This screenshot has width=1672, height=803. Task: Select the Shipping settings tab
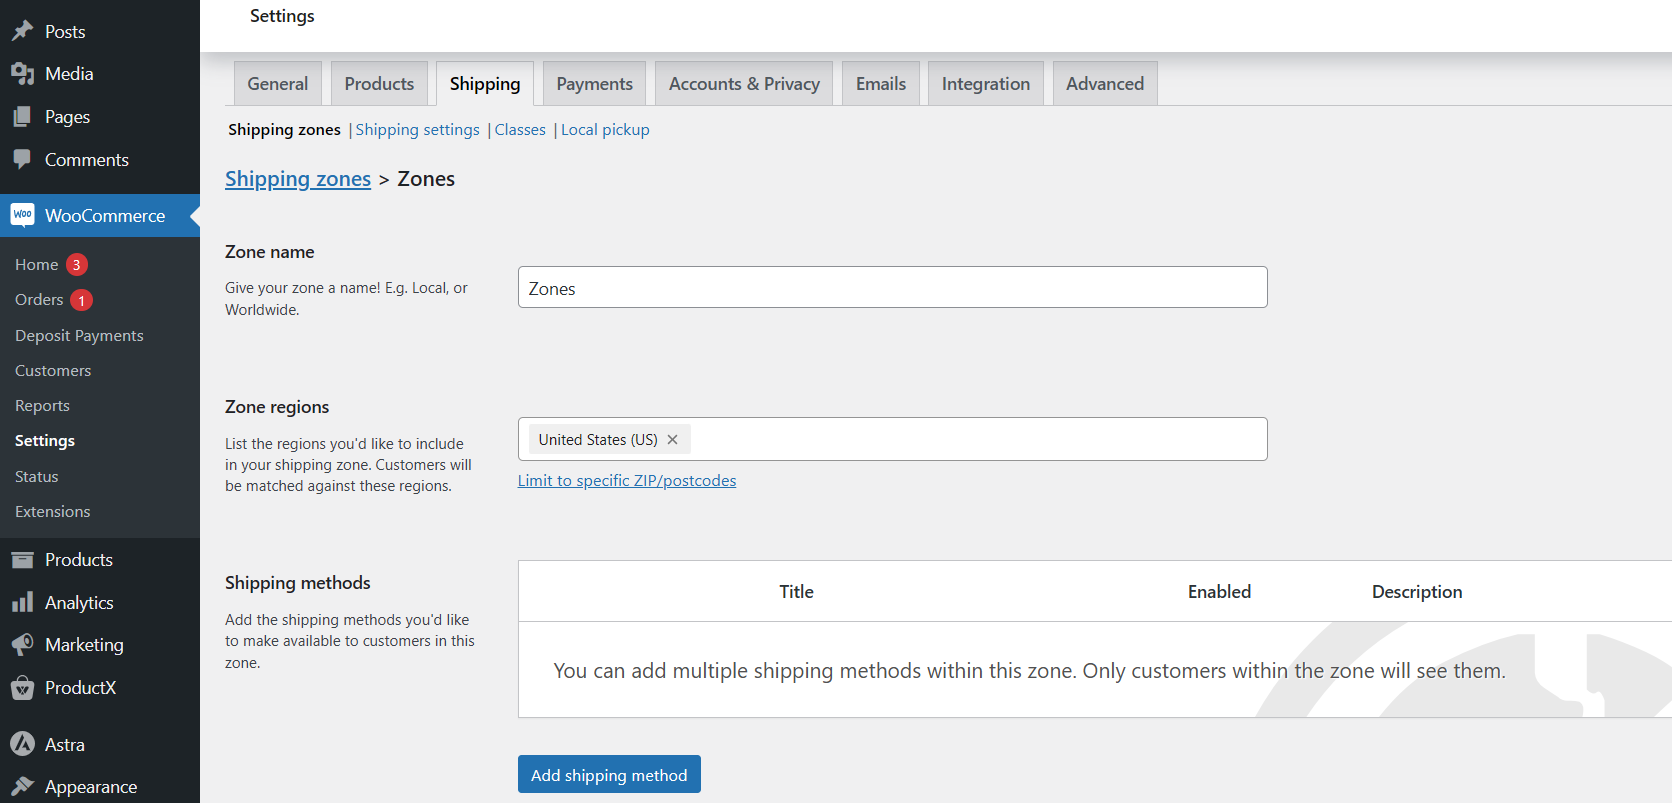pos(485,84)
